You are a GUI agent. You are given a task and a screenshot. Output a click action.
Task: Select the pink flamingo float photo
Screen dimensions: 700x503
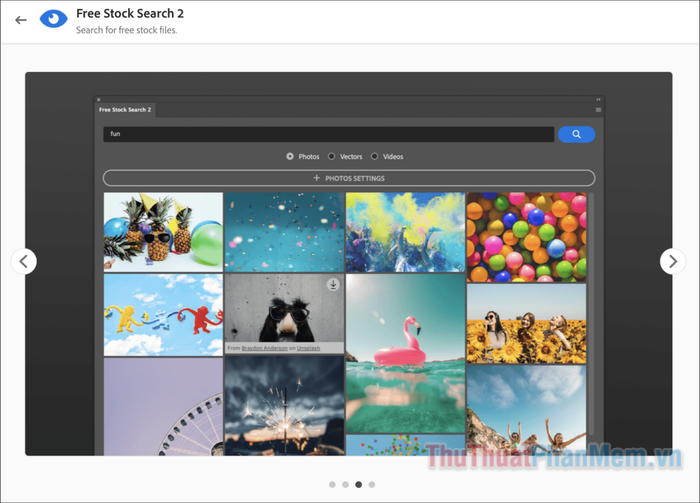[405, 353]
